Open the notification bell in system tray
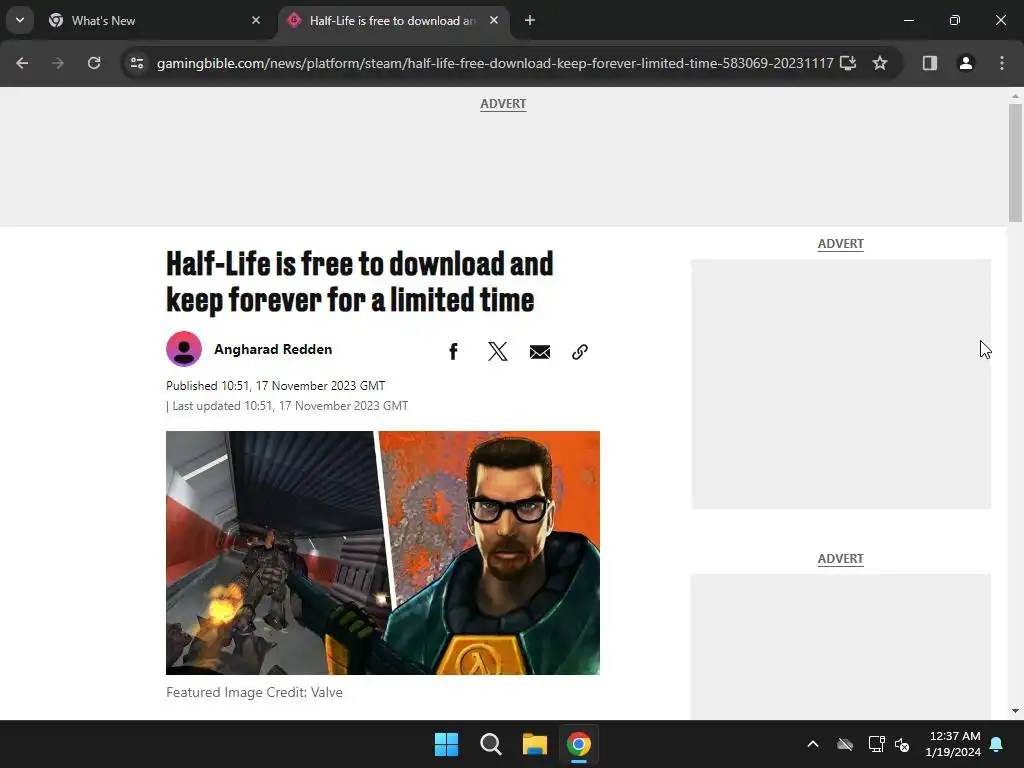Viewport: 1024px width, 768px height. (x=997, y=744)
